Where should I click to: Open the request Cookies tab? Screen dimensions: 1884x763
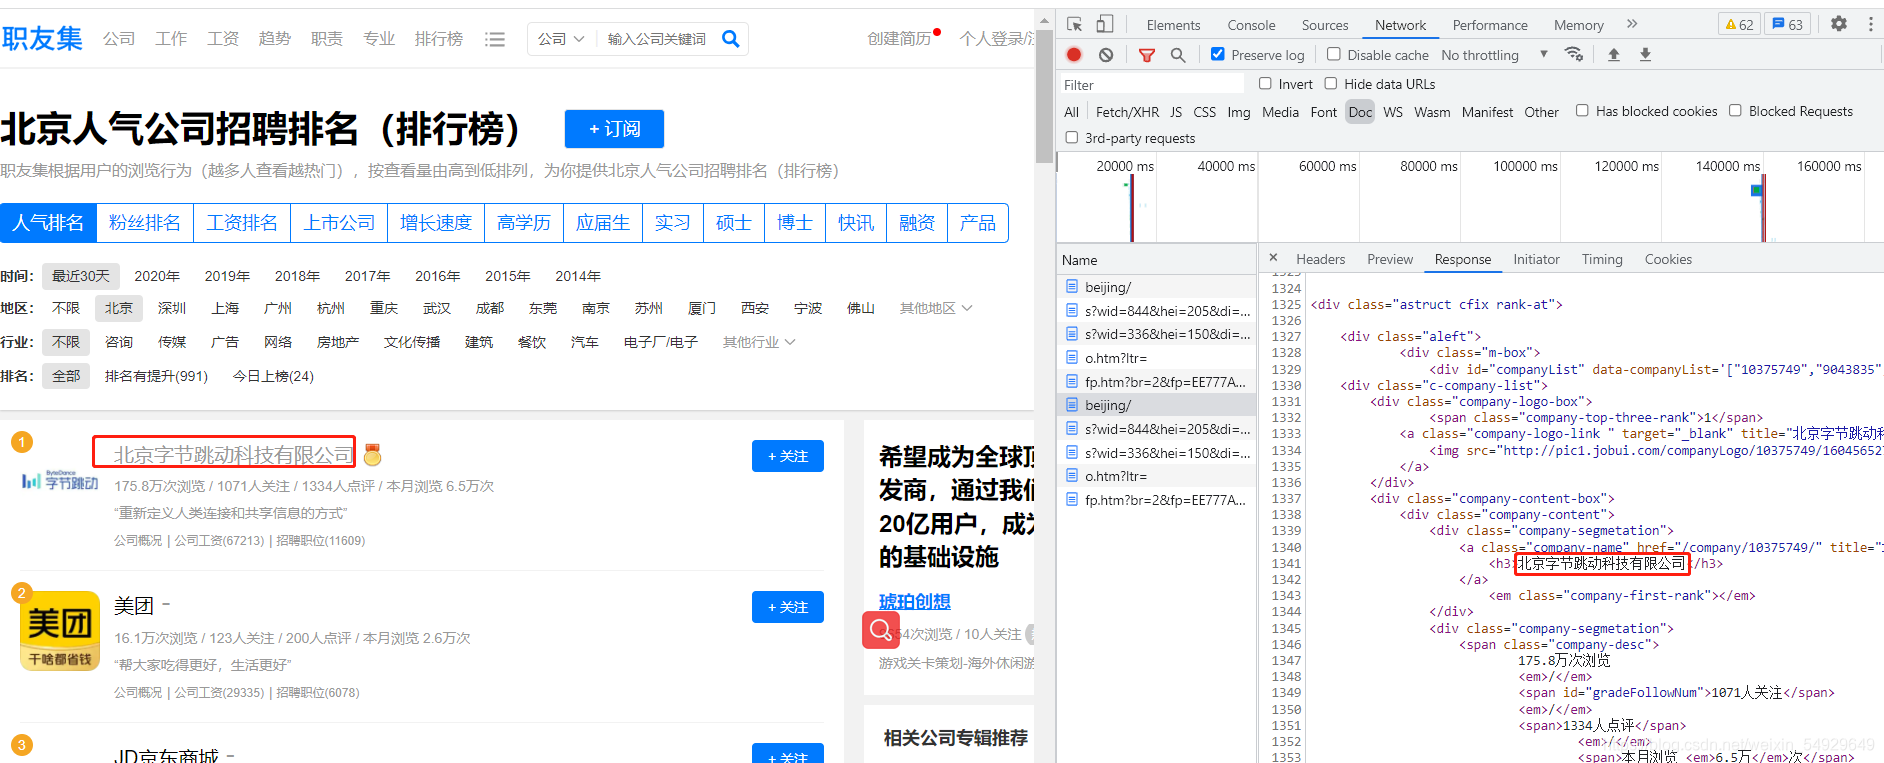click(x=1668, y=259)
